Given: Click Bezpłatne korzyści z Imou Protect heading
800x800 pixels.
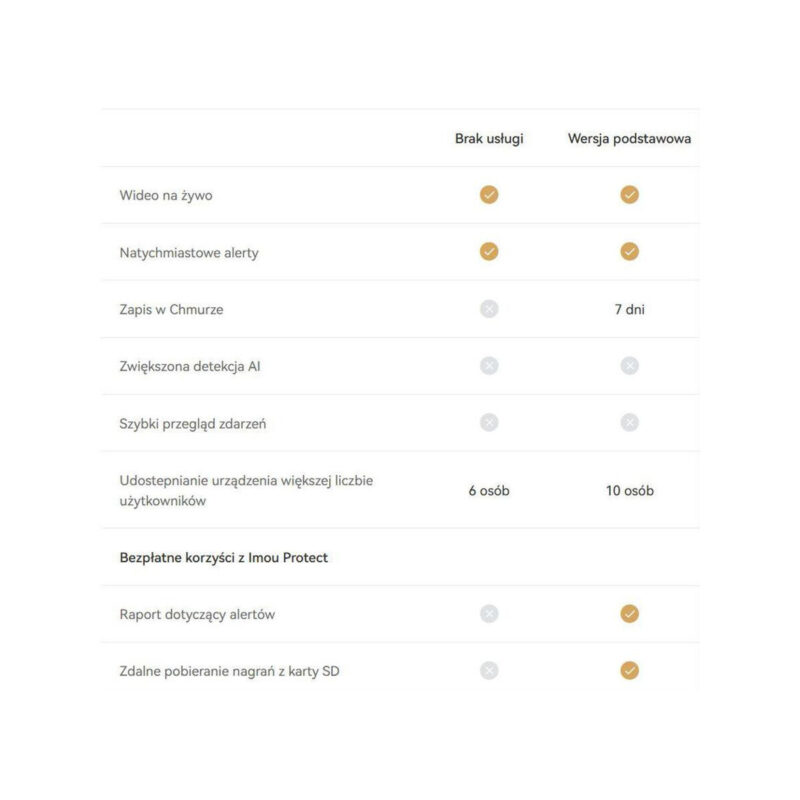Looking at the screenshot, I should pos(223,557).
